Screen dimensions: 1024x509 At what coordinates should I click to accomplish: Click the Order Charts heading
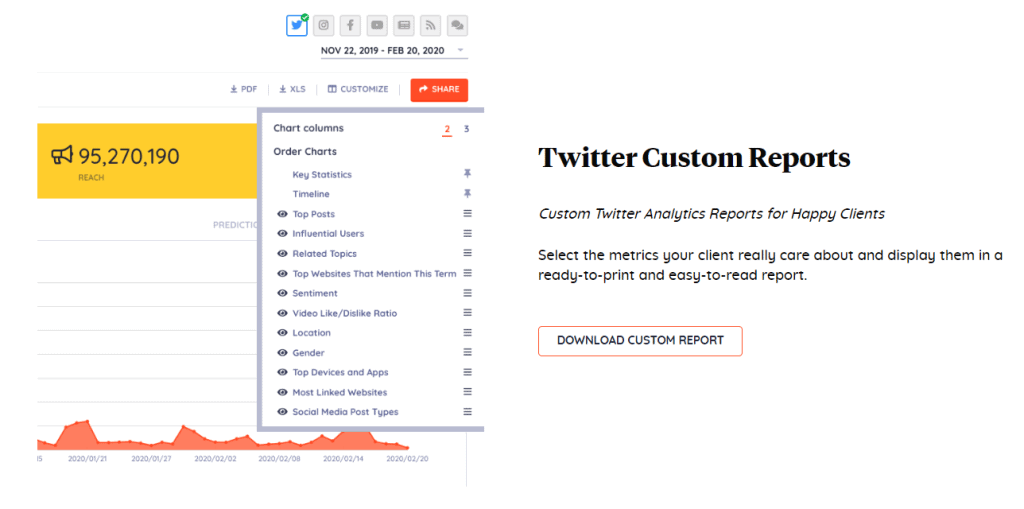305,152
